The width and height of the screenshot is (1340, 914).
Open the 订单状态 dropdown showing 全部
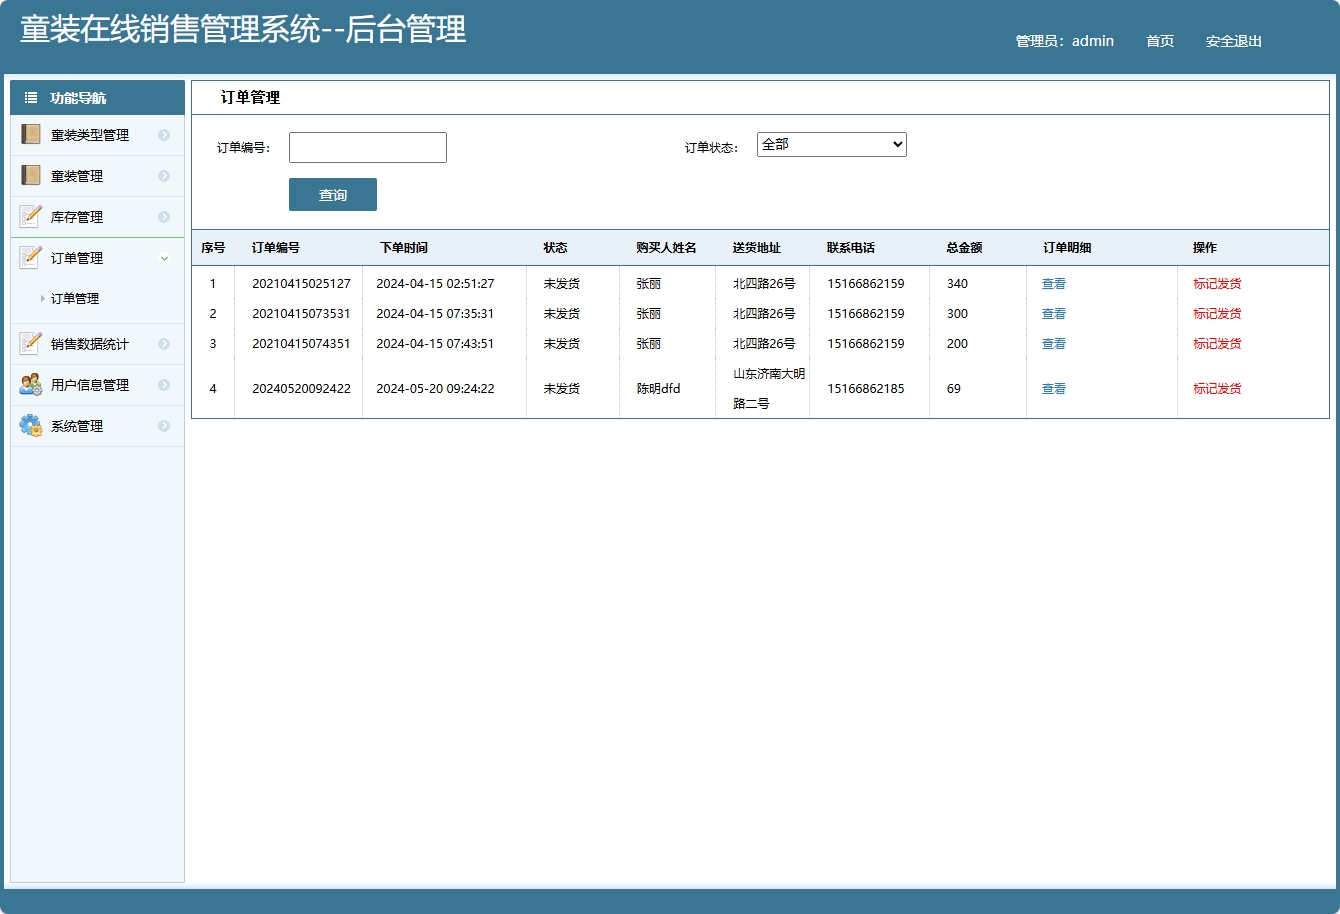(x=831, y=144)
